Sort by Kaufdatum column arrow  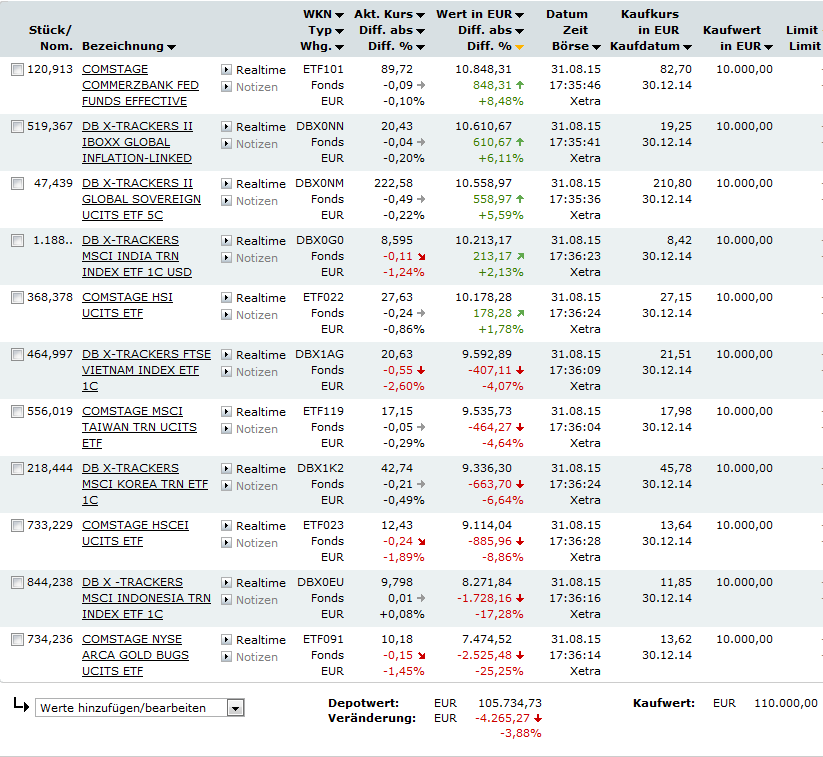tap(687, 47)
